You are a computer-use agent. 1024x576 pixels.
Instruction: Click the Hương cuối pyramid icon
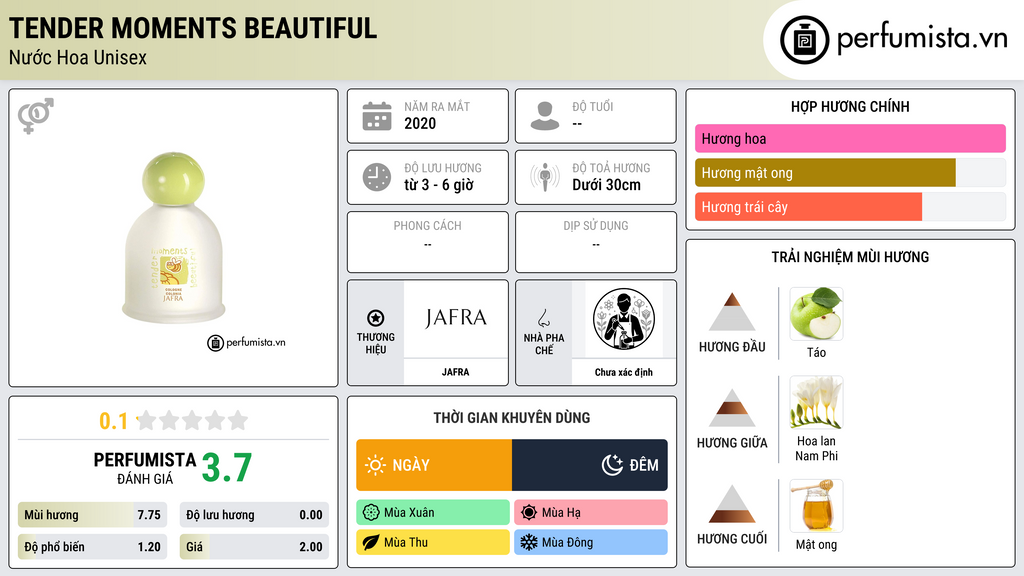(x=732, y=504)
